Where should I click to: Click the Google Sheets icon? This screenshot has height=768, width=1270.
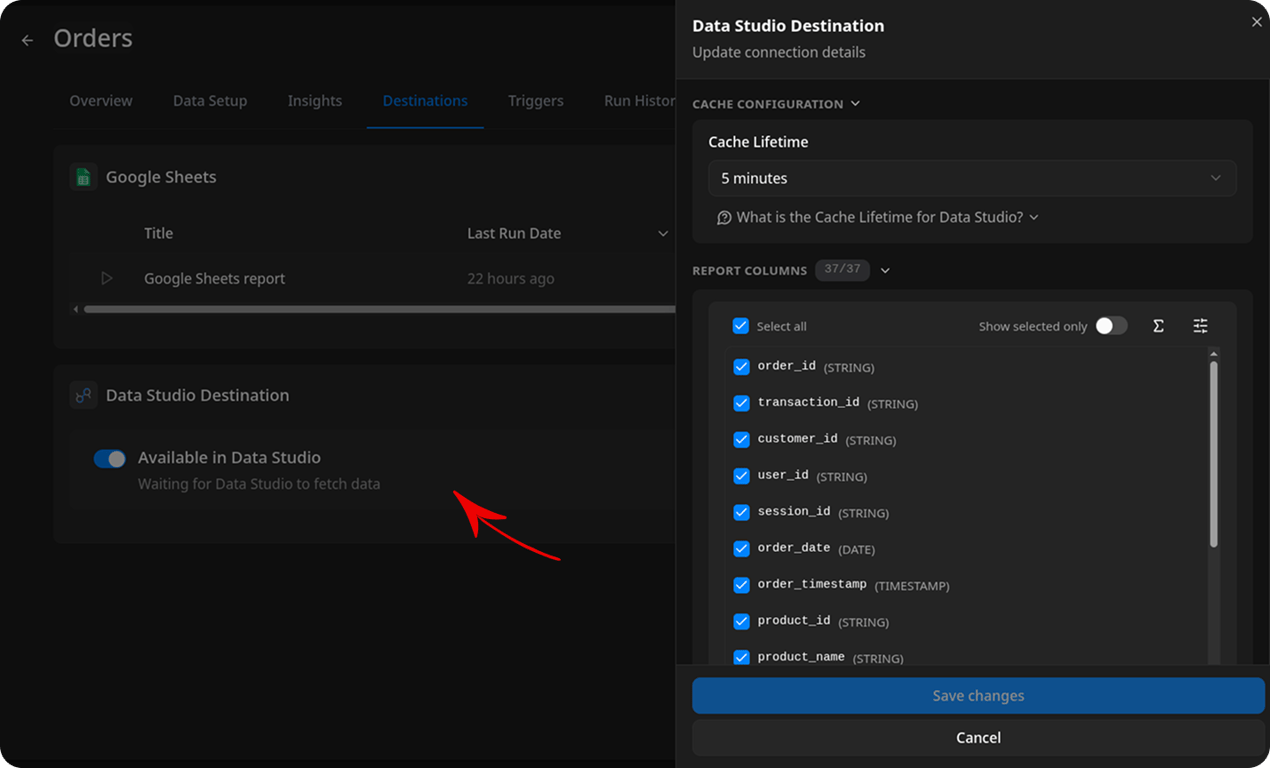click(84, 177)
